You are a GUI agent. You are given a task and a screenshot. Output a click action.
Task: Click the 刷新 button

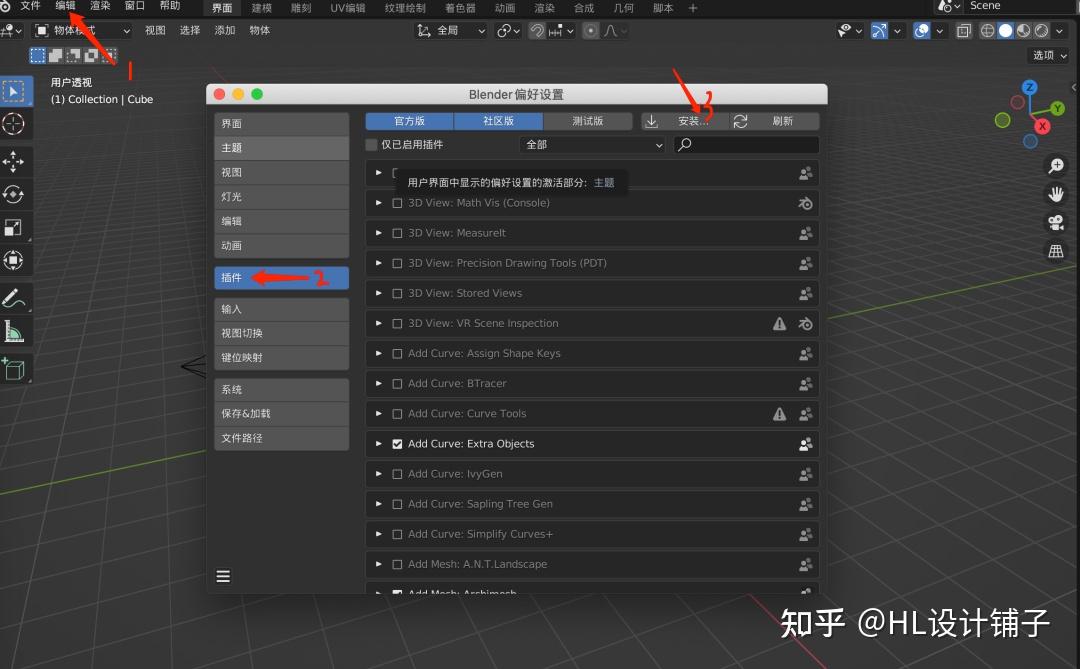click(x=775, y=121)
